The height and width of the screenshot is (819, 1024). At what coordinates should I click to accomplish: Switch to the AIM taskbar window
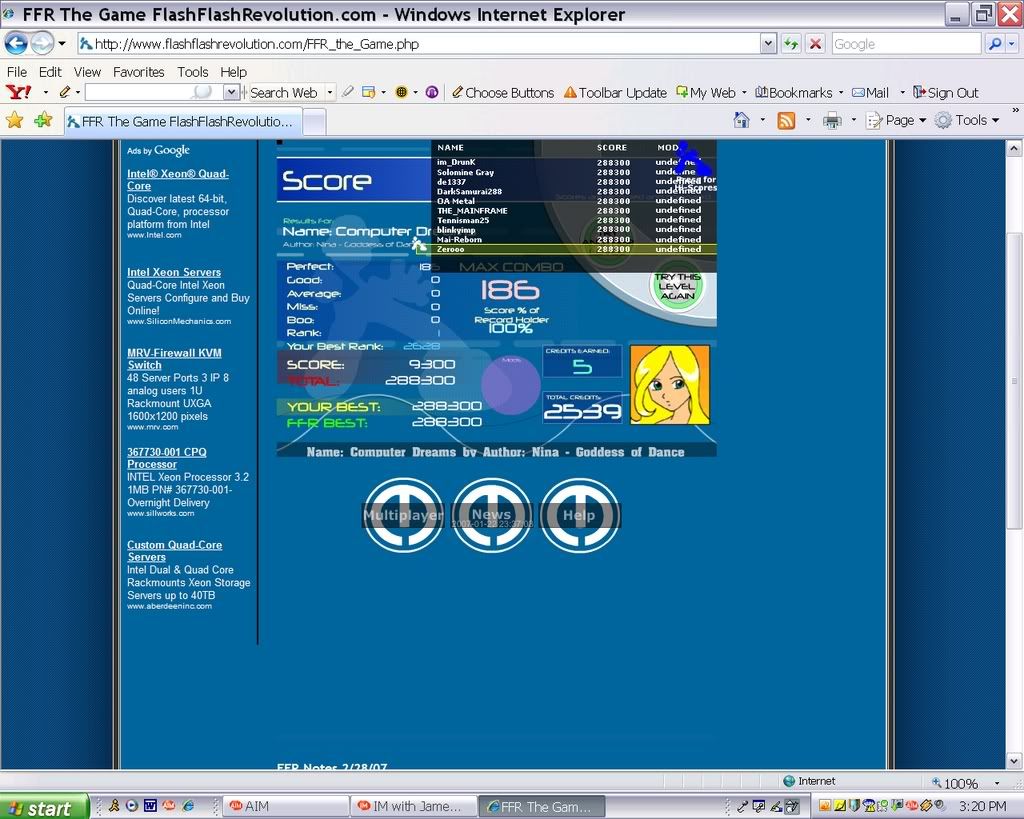pyautogui.click(x=285, y=806)
